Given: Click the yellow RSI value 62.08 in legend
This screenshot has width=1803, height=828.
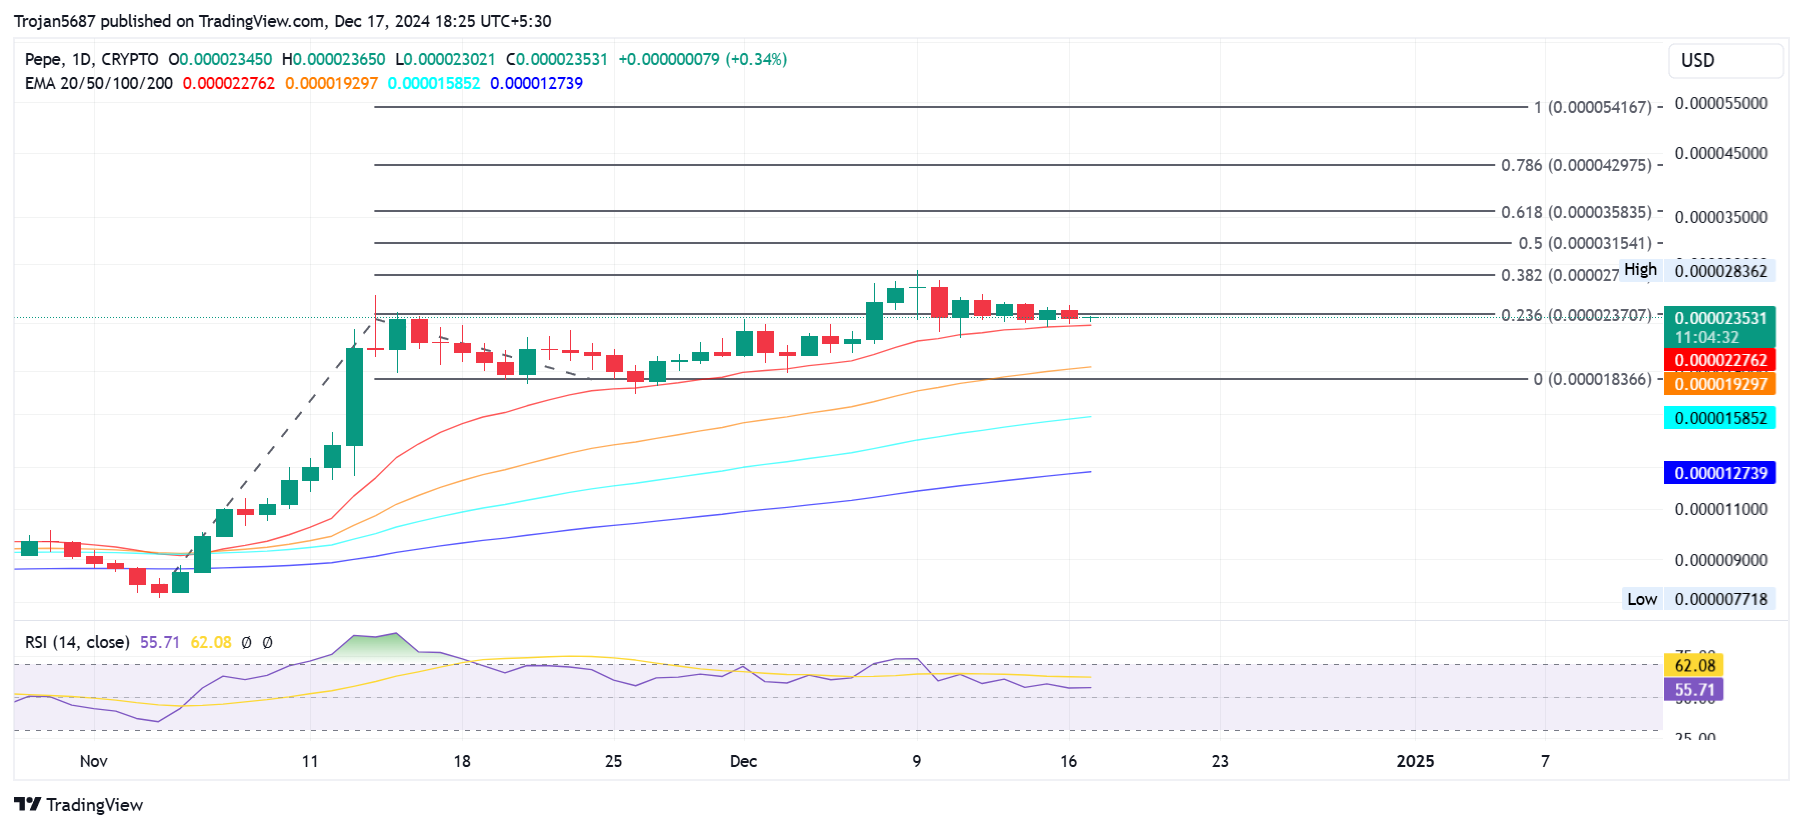Looking at the screenshot, I should pos(211,642).
